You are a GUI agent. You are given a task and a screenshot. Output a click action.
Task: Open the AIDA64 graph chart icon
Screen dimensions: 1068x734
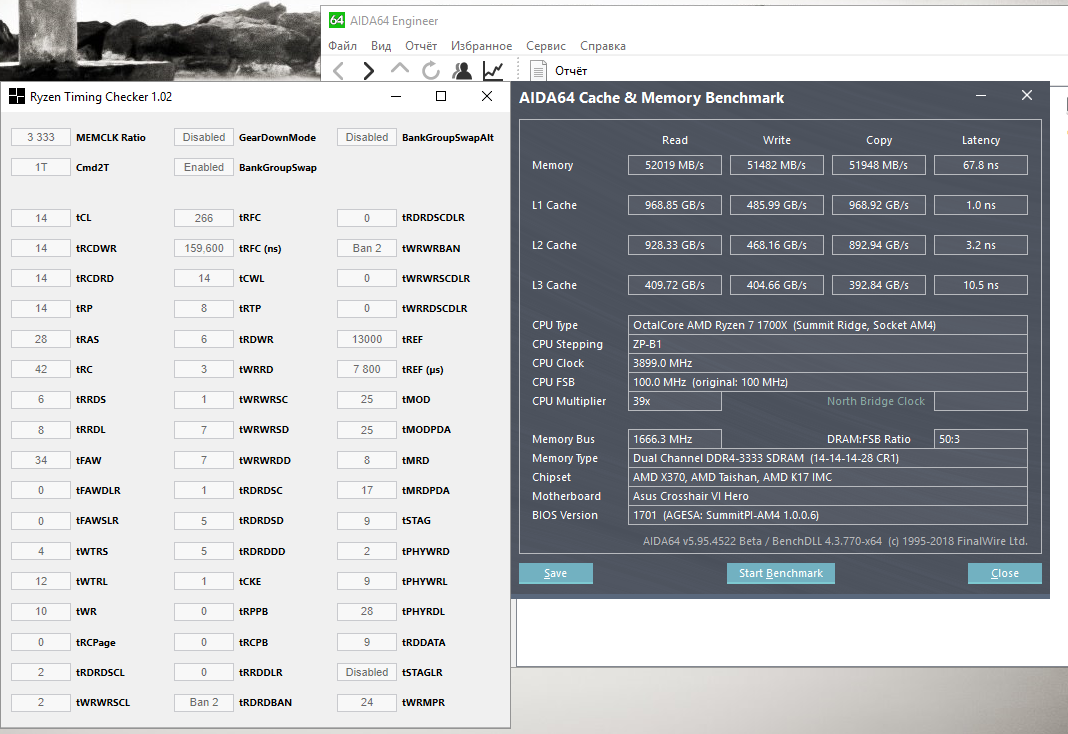[x=492, y=70]
